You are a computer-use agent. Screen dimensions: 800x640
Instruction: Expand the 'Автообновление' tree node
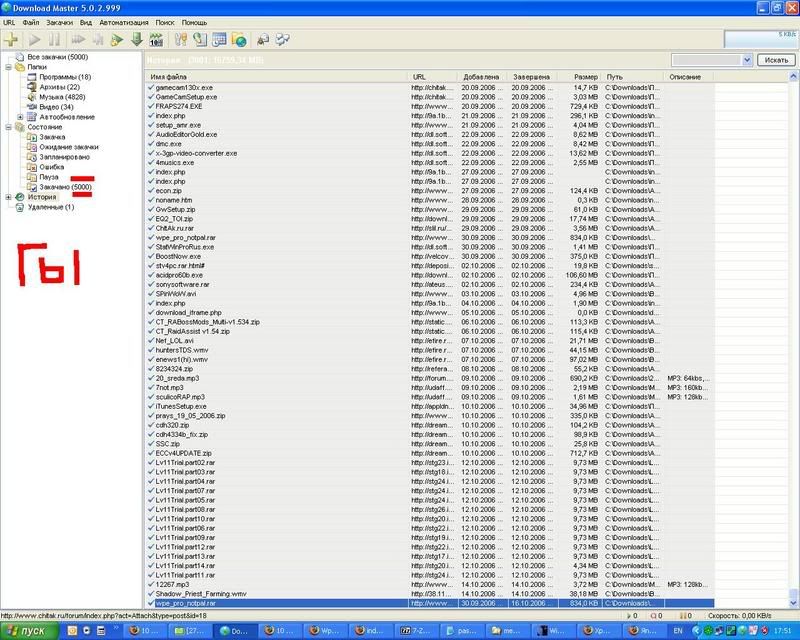(20, 117)
